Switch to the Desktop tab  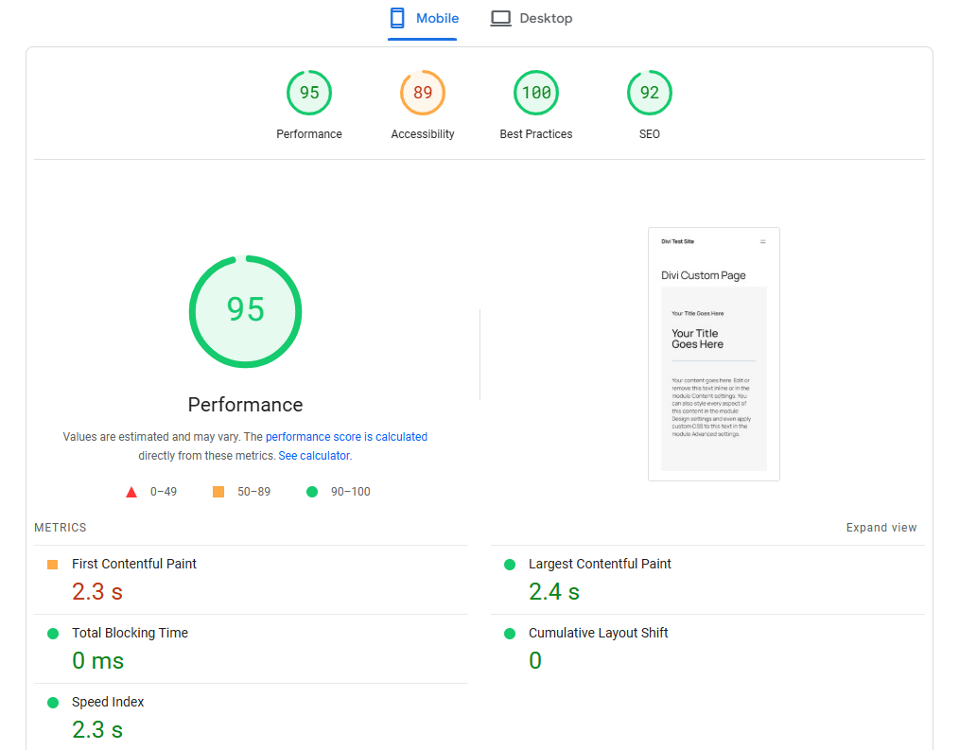[x=531, y=18]
